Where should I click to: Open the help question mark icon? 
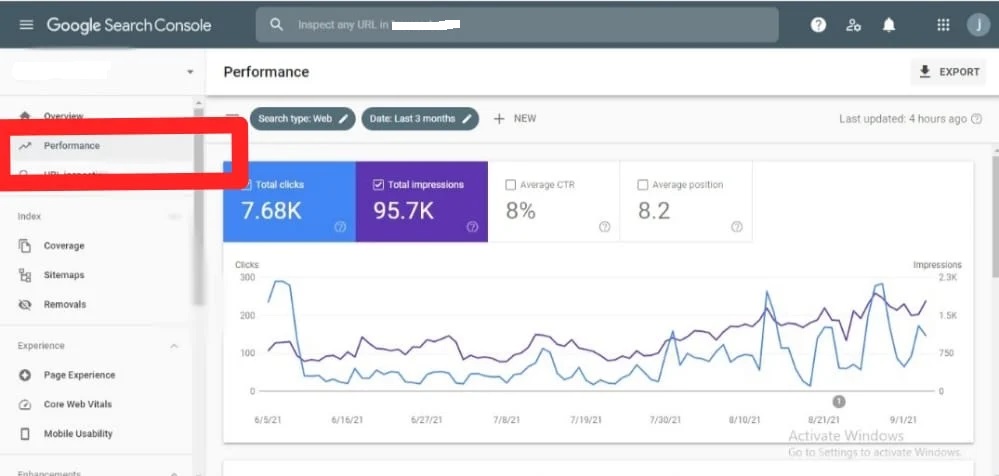pos(818,25)
